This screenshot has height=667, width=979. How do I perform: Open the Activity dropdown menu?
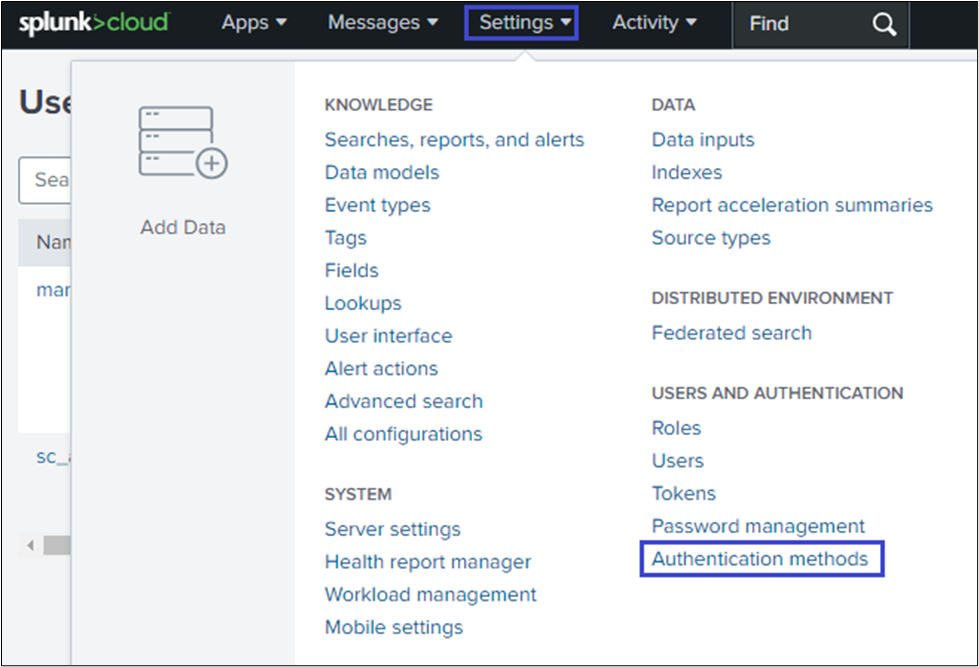654,22
